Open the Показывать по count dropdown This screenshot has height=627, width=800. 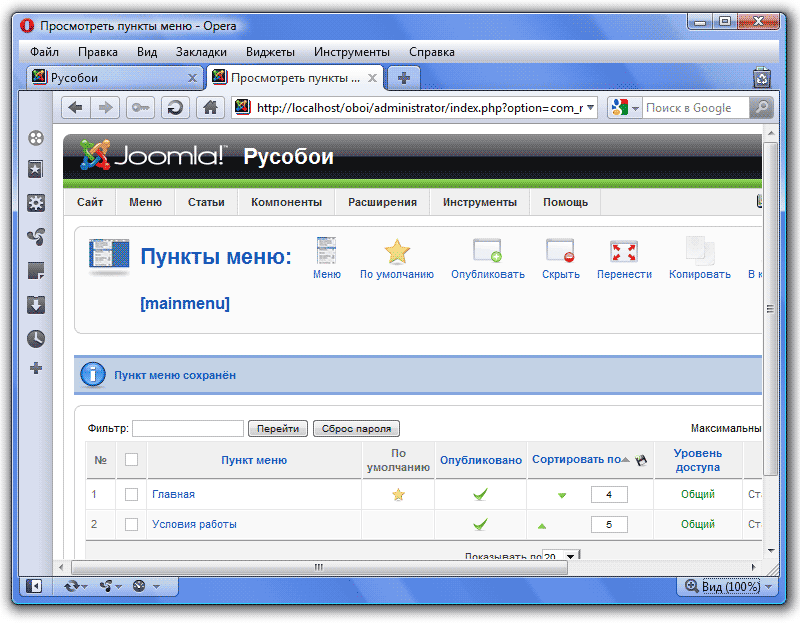pyautogui.click(x=571, y=557)
